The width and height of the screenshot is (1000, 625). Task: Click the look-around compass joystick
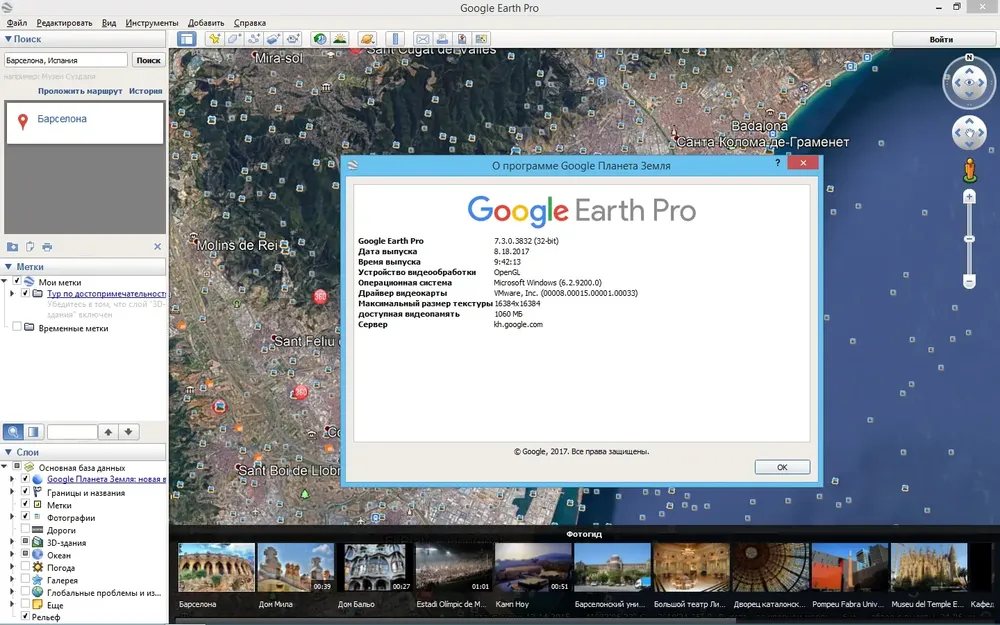coord(969,82)
